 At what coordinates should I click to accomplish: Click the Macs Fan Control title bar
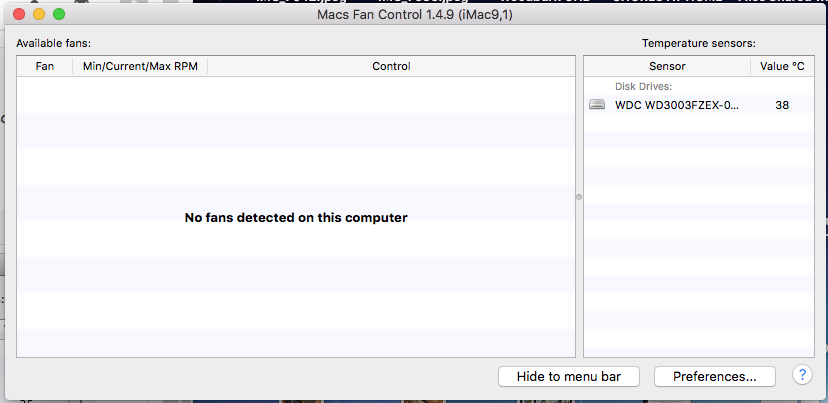tap(415, 14)
